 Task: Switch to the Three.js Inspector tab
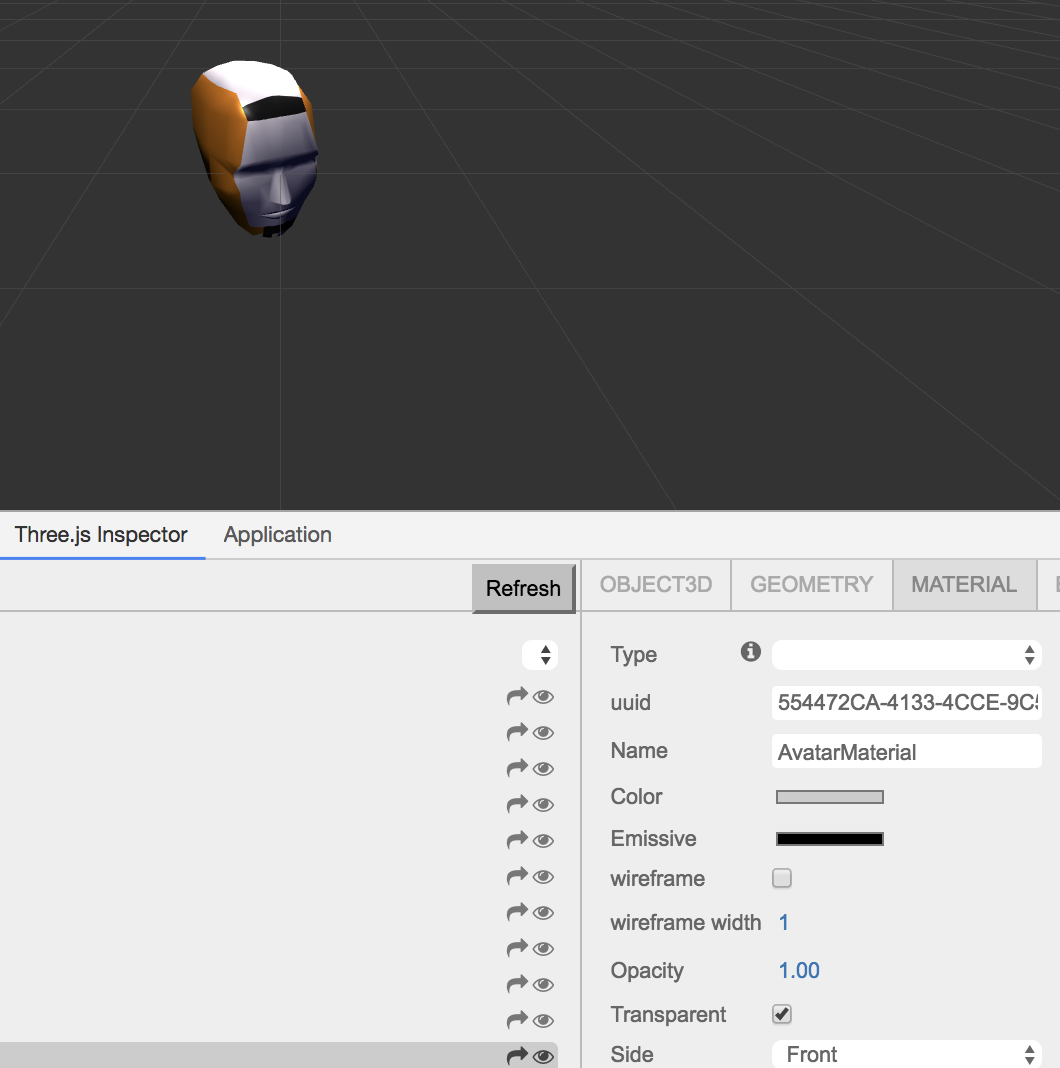[101, 535]
